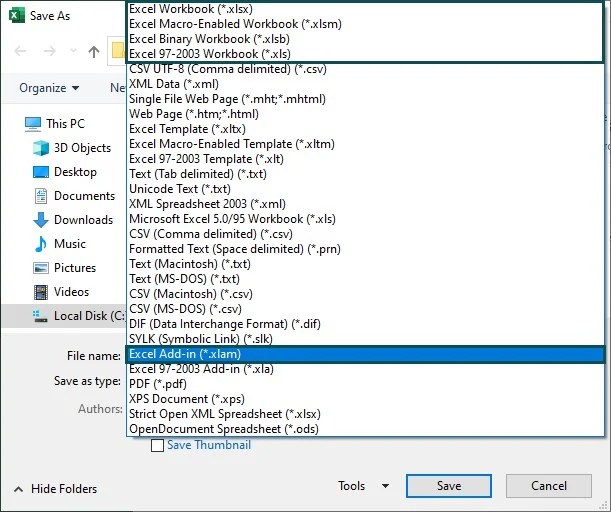Select Text (Tab delimited) (*.txt)
This screenshot has width=611, height=512.
pos(366,174)
